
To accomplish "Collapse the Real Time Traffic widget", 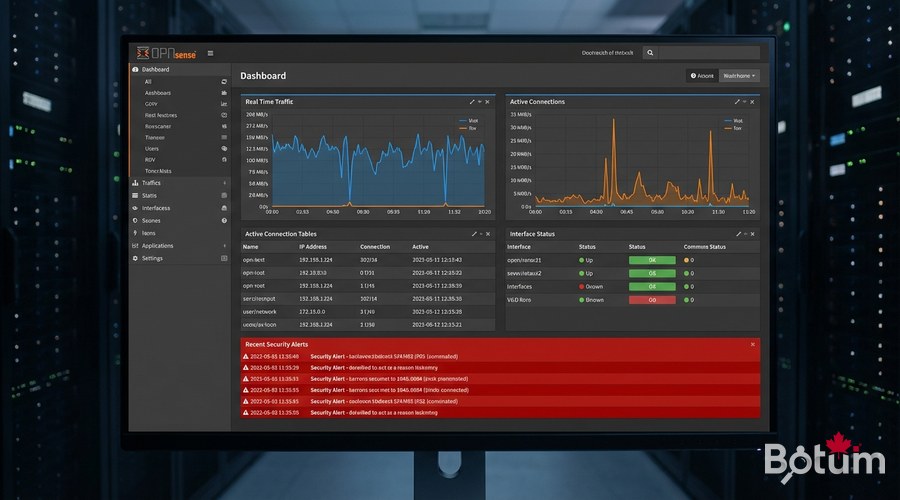I will pyautogui.click(x=480, y=102).
